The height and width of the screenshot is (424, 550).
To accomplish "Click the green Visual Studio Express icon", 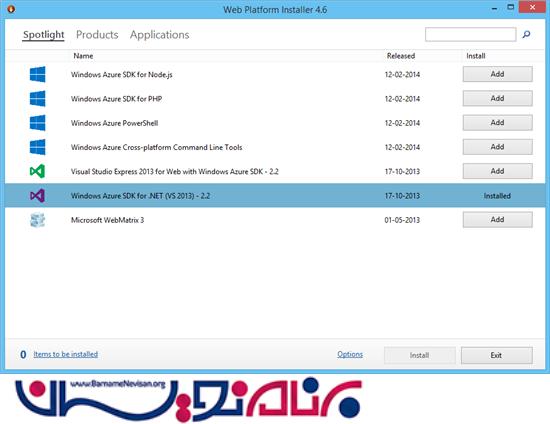I will click(38, 171).
